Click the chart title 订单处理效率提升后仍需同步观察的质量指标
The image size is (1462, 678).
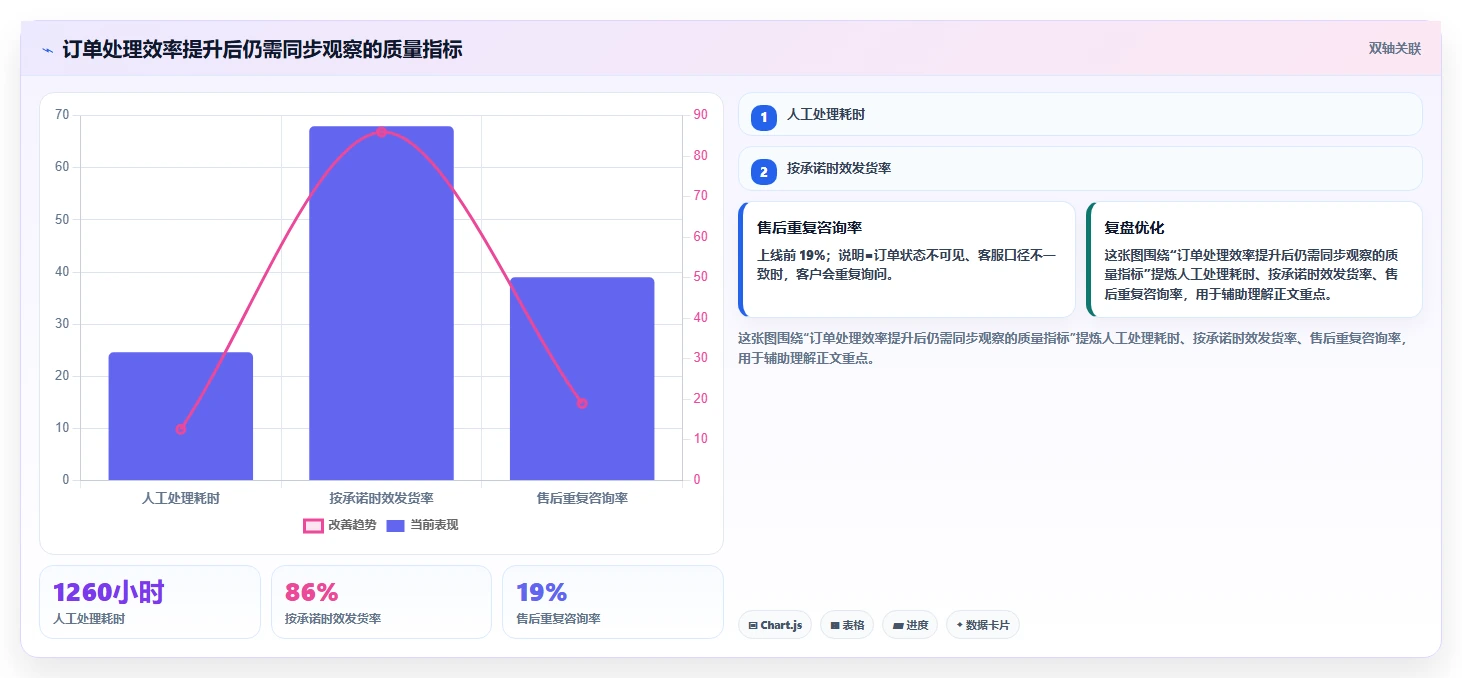[x=262, y=49]
